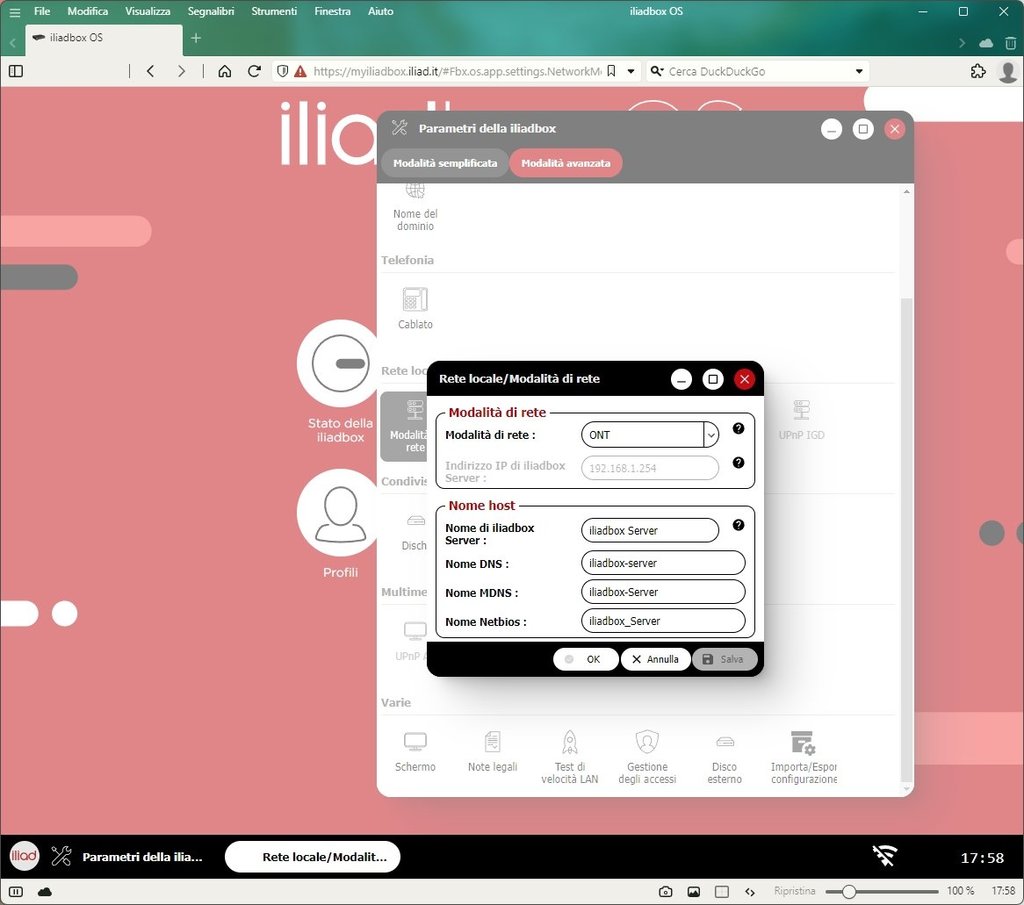Adjust the page zoom slider
Screen dimensions: 1024x905
882,891
